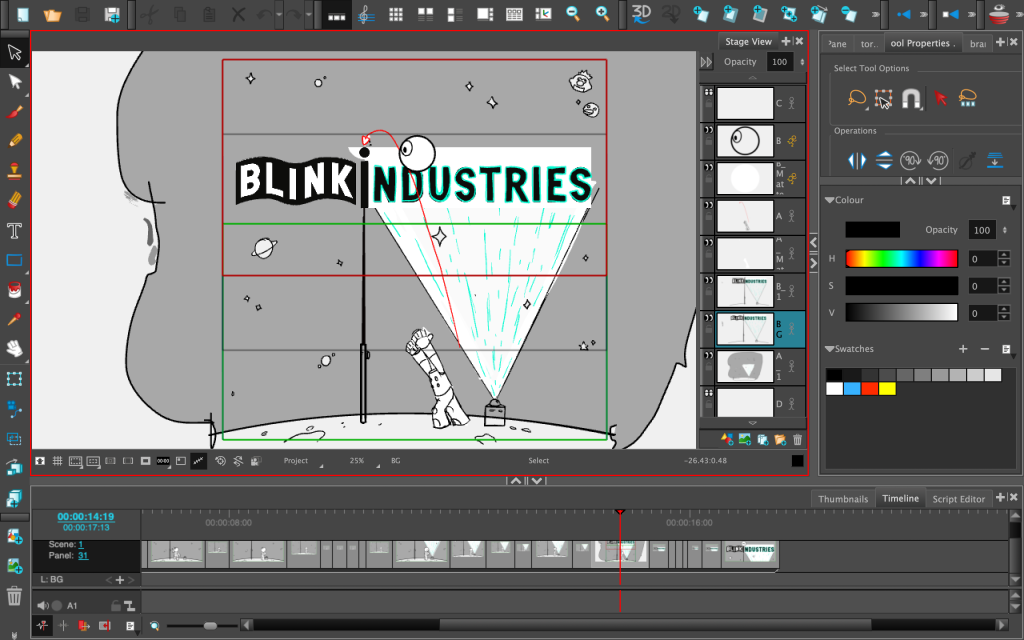Pick the red colour swatch
Viewport: 1024px width, 640px height.
869,388
